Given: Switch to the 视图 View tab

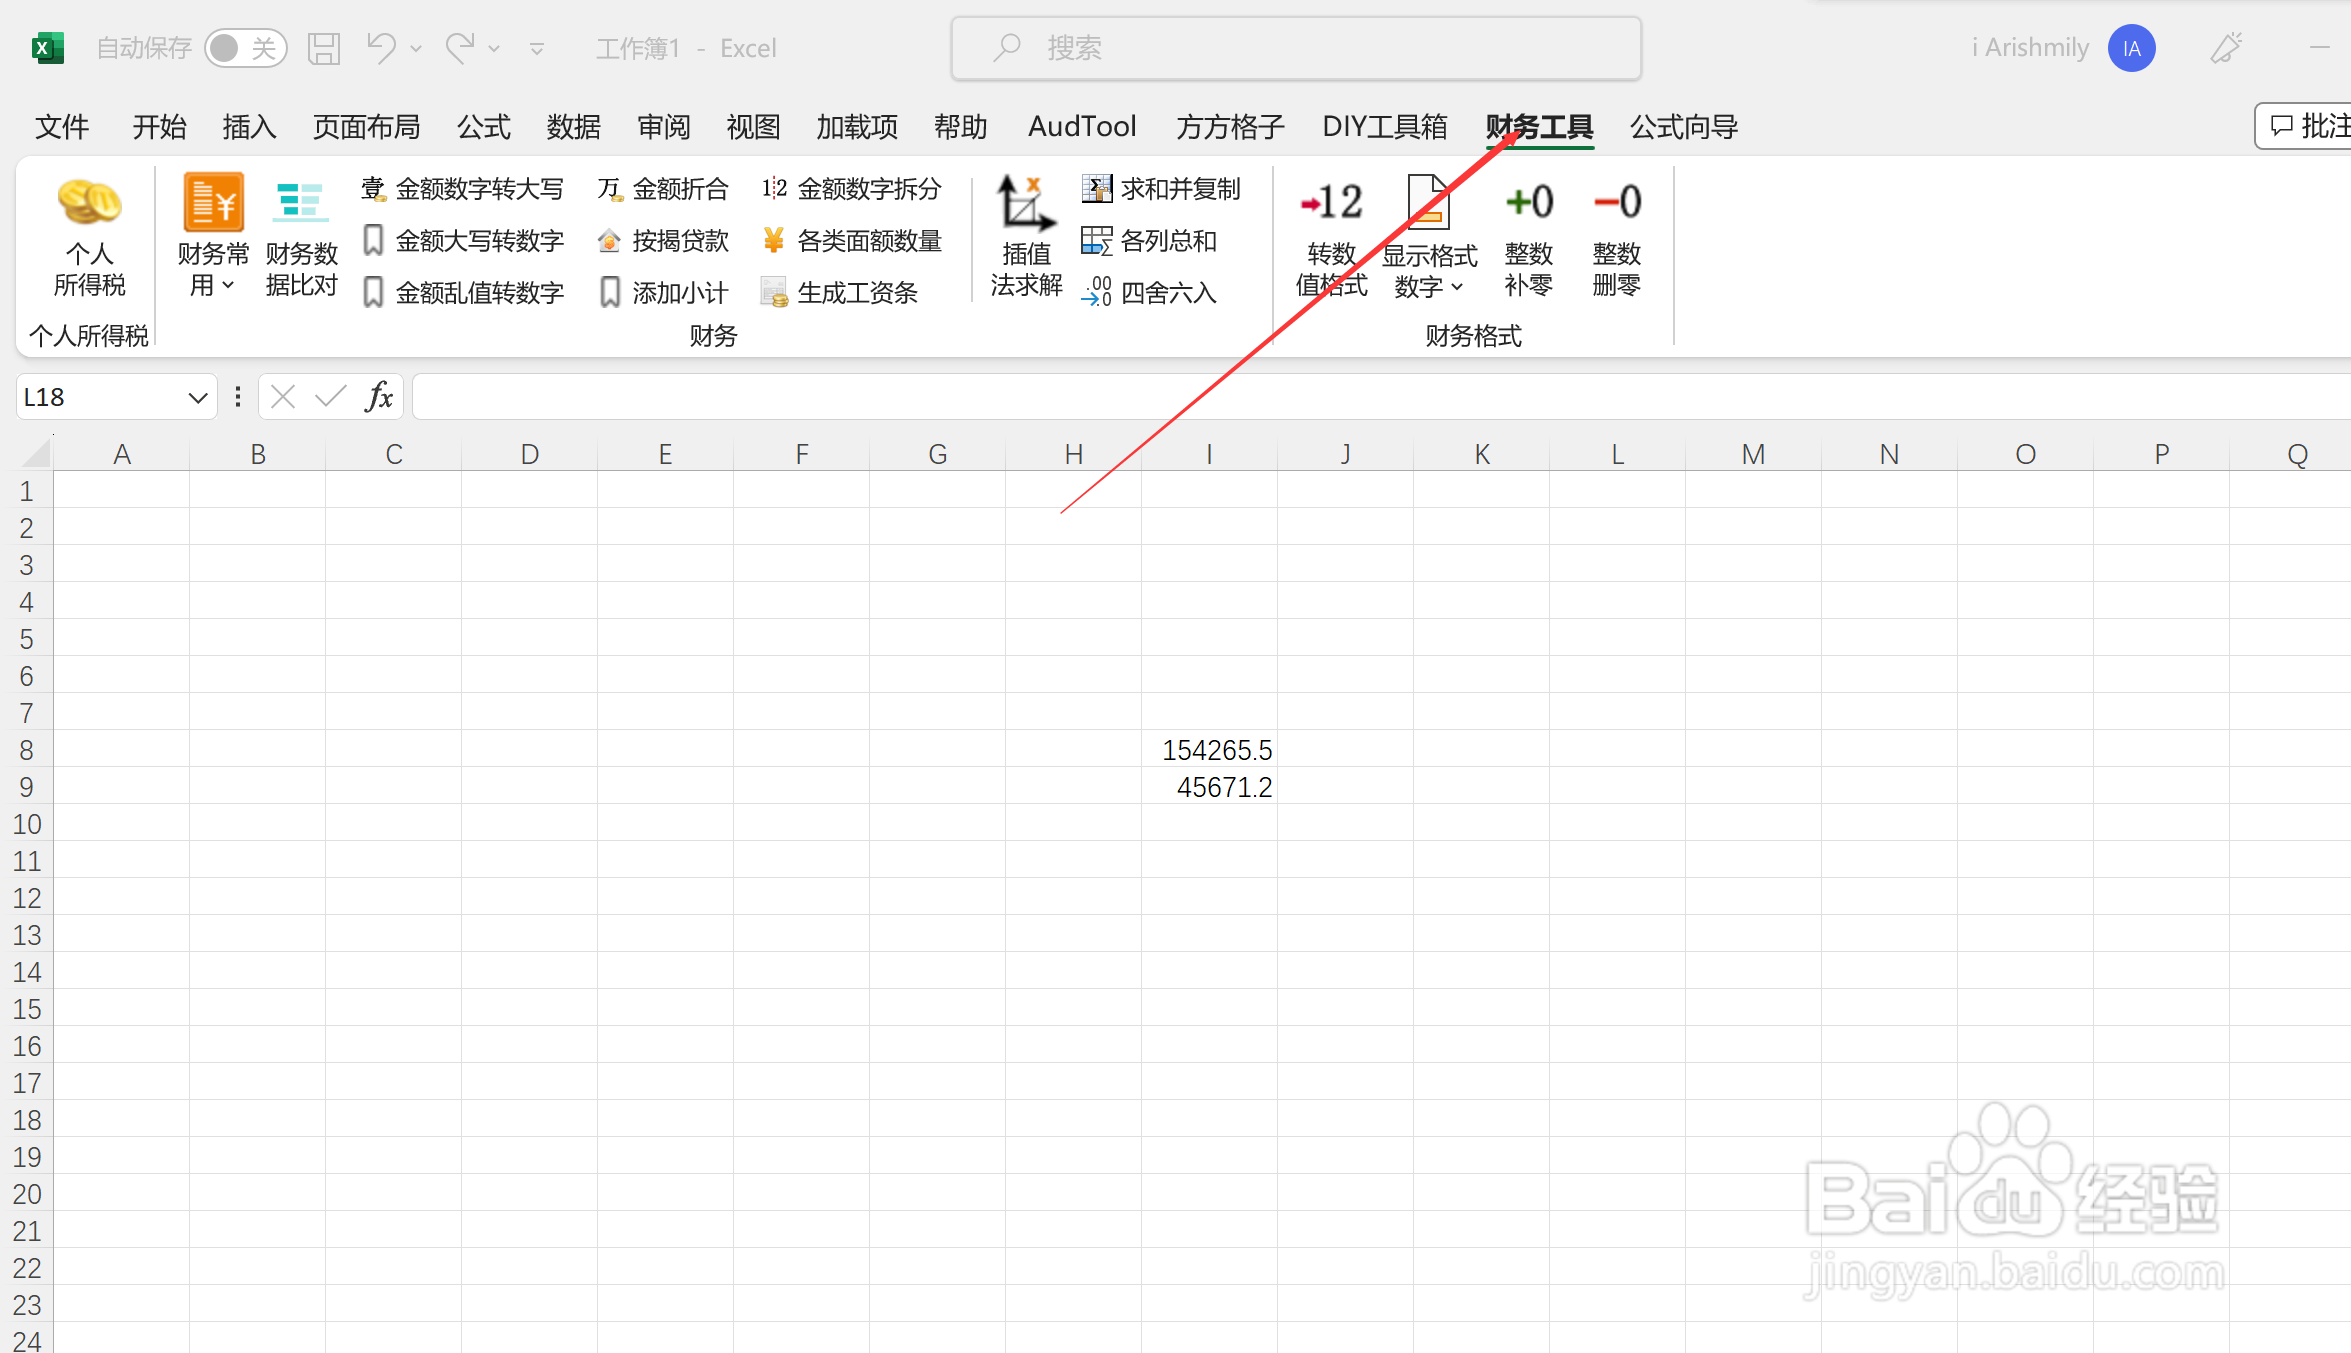Looking at the screenshot, I should point(753,127).
